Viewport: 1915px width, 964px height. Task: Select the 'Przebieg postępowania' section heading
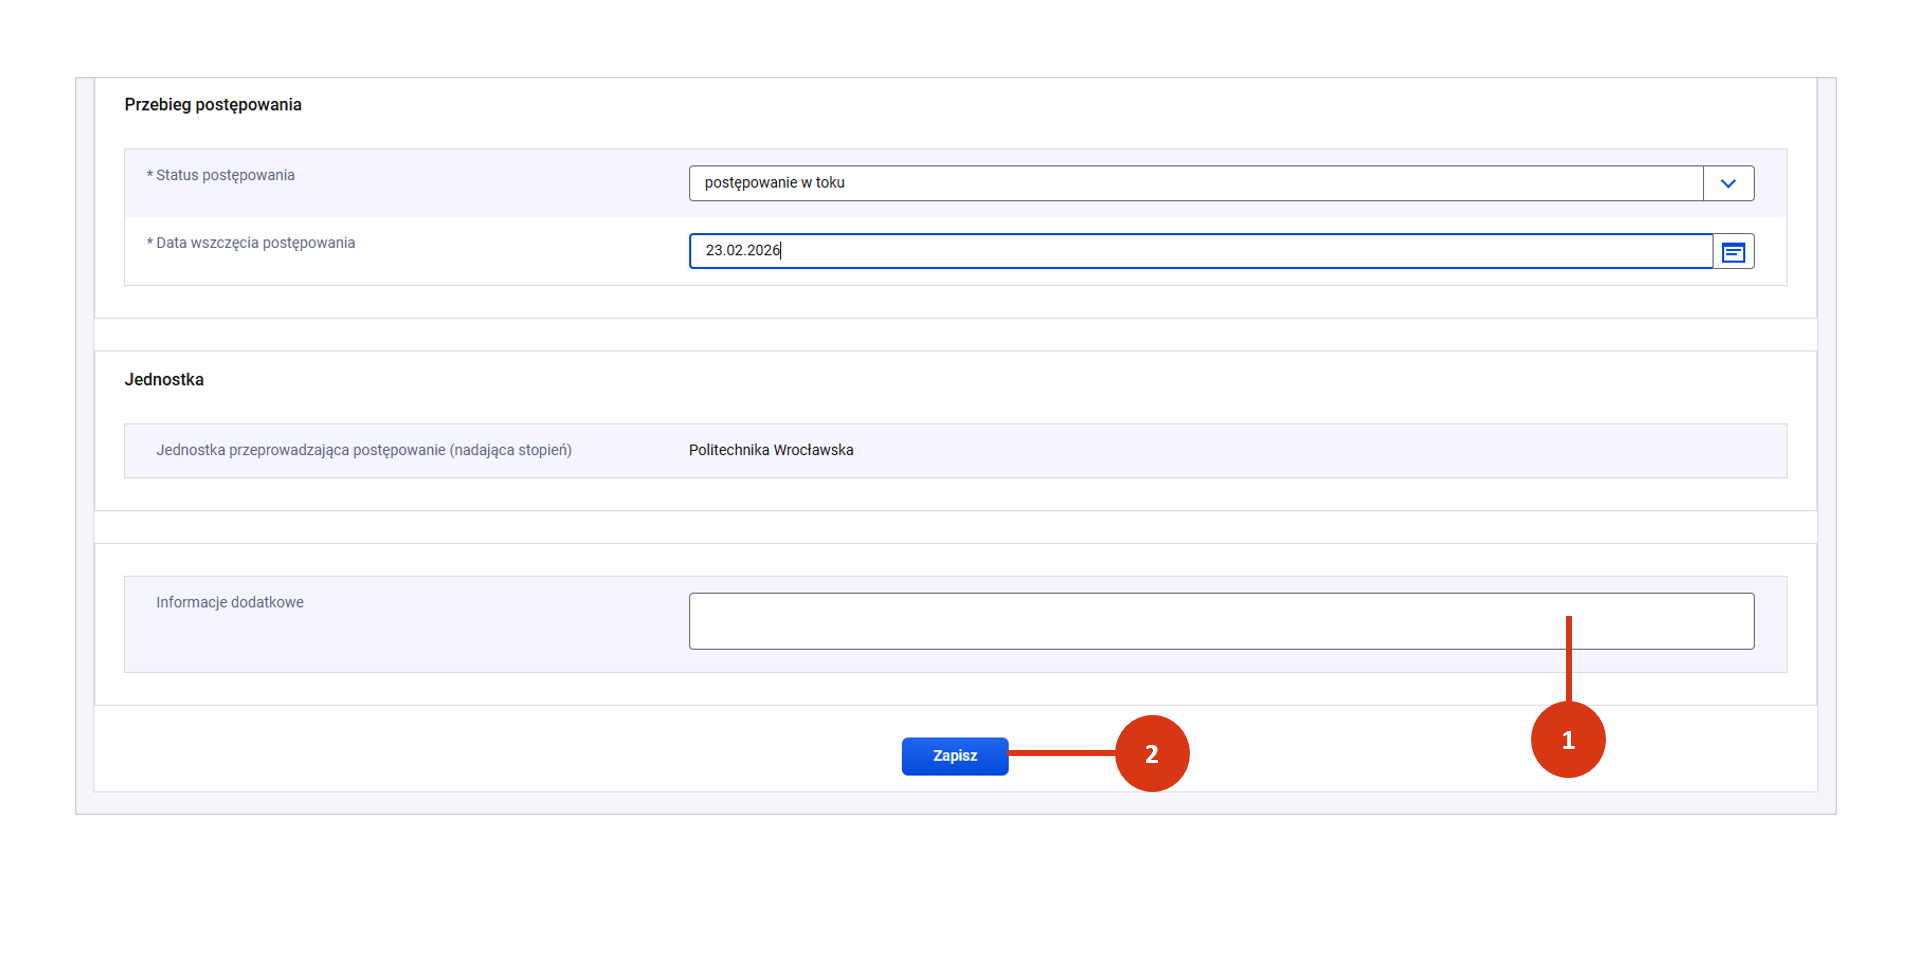pos(213,105)
